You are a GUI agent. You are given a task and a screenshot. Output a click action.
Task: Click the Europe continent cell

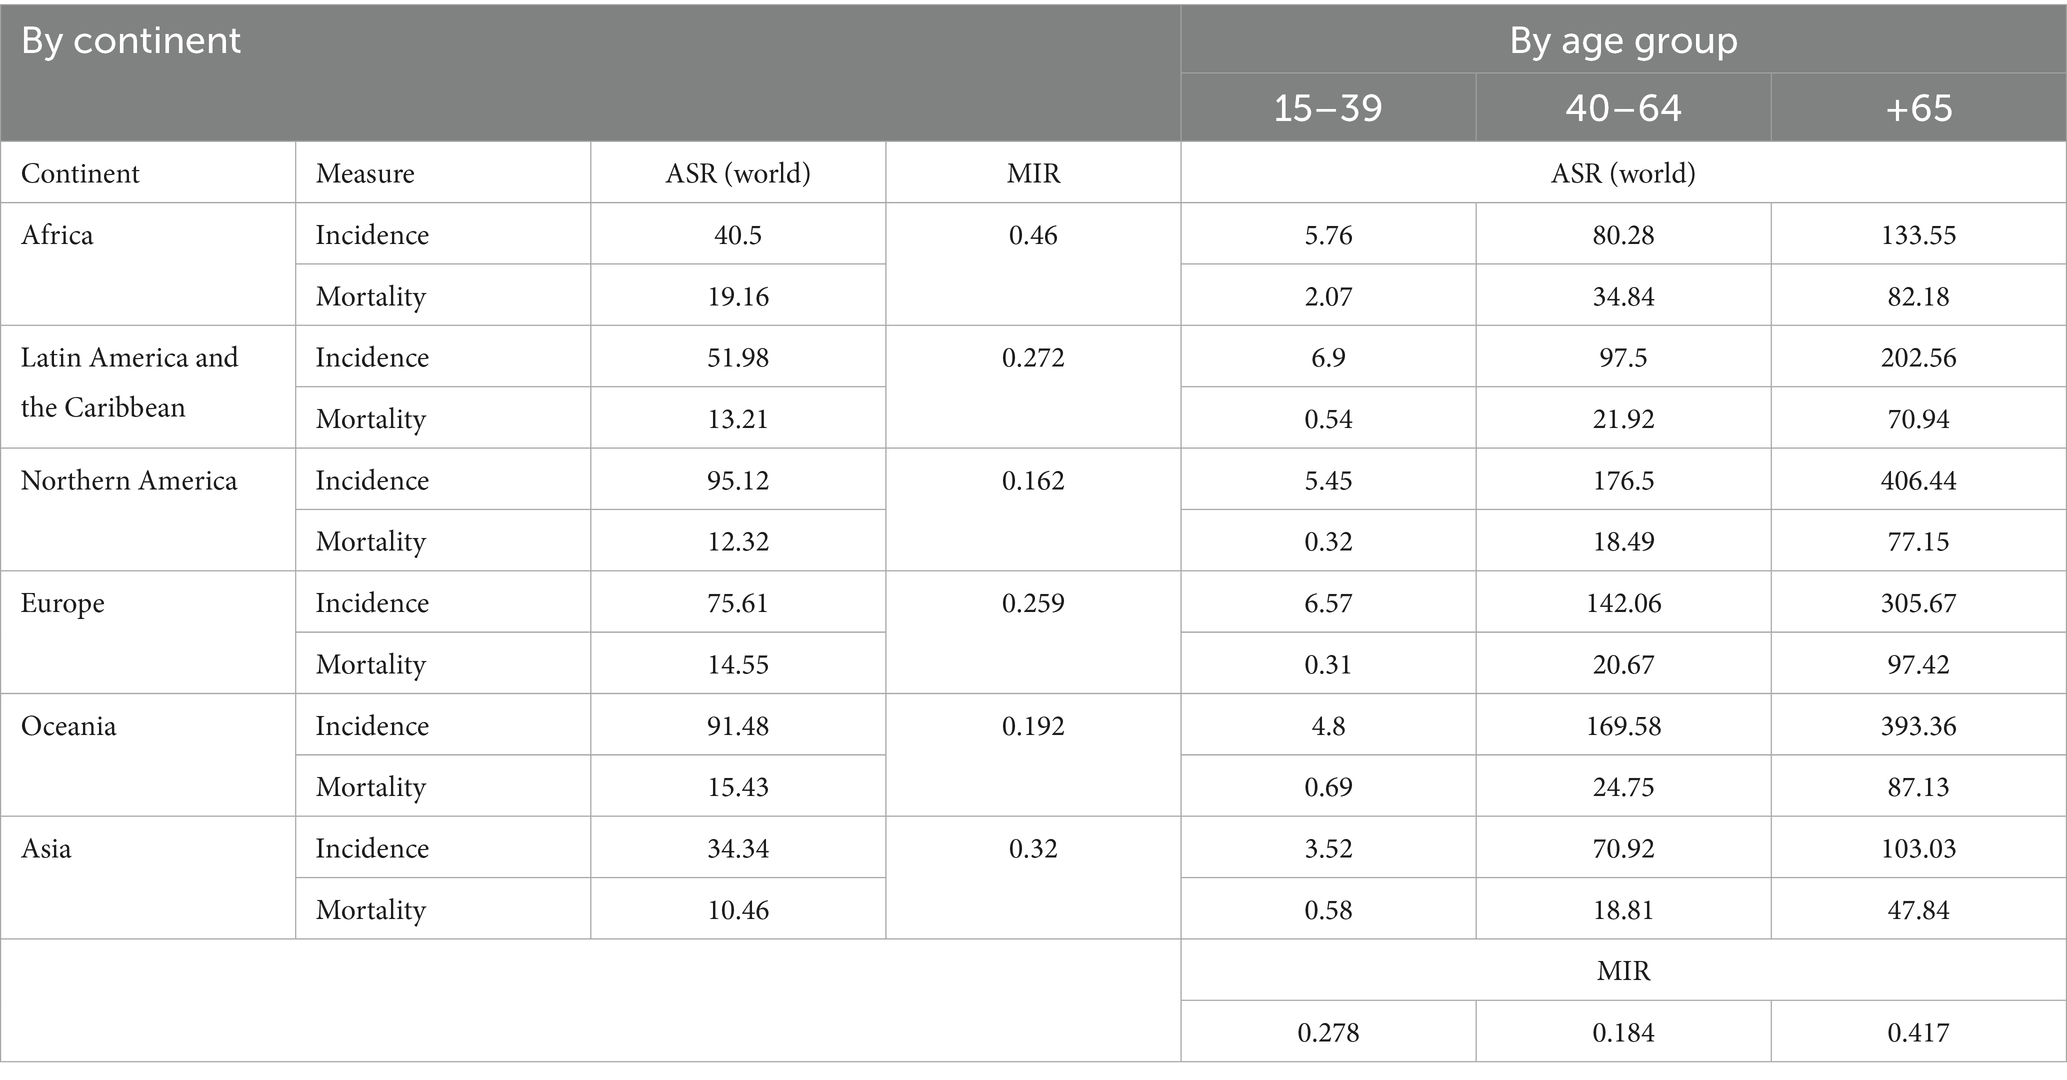[x=63, y=604]
